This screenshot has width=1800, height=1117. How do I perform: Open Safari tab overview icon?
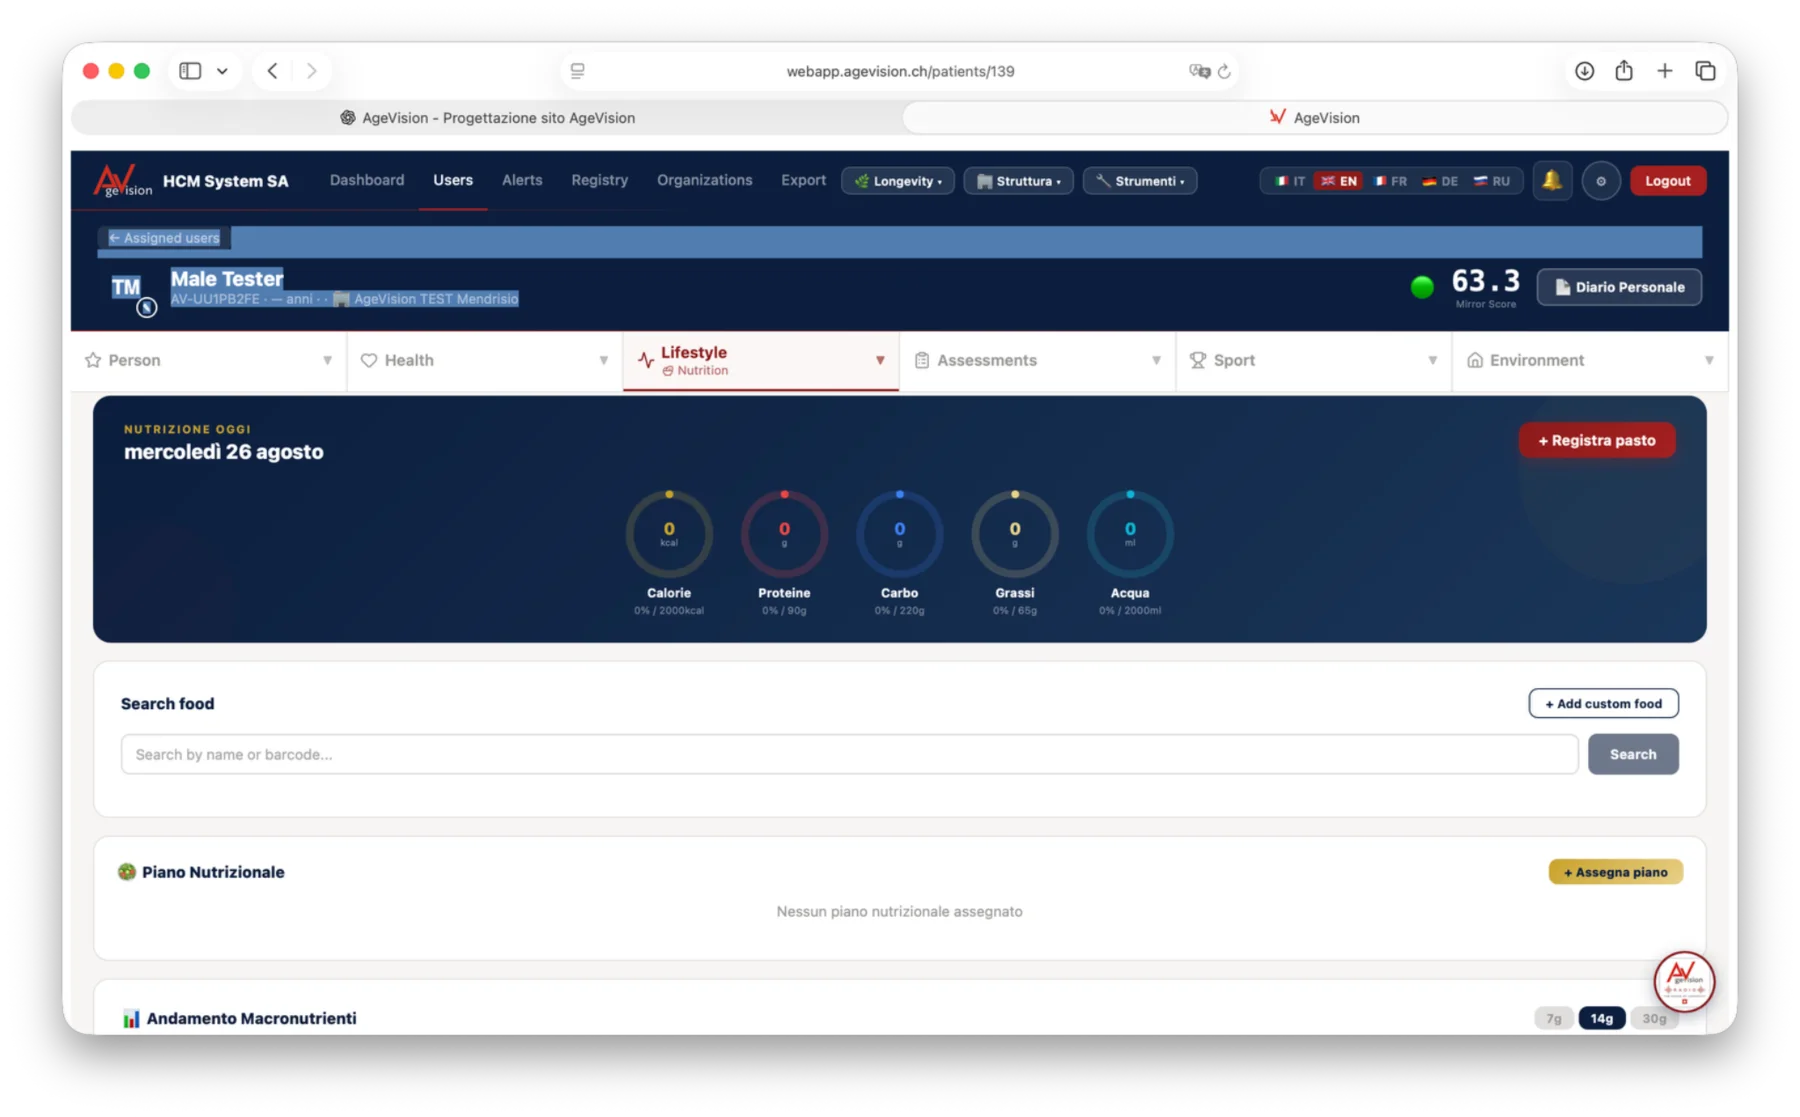pyautogui.click(x=1705, y=71)
